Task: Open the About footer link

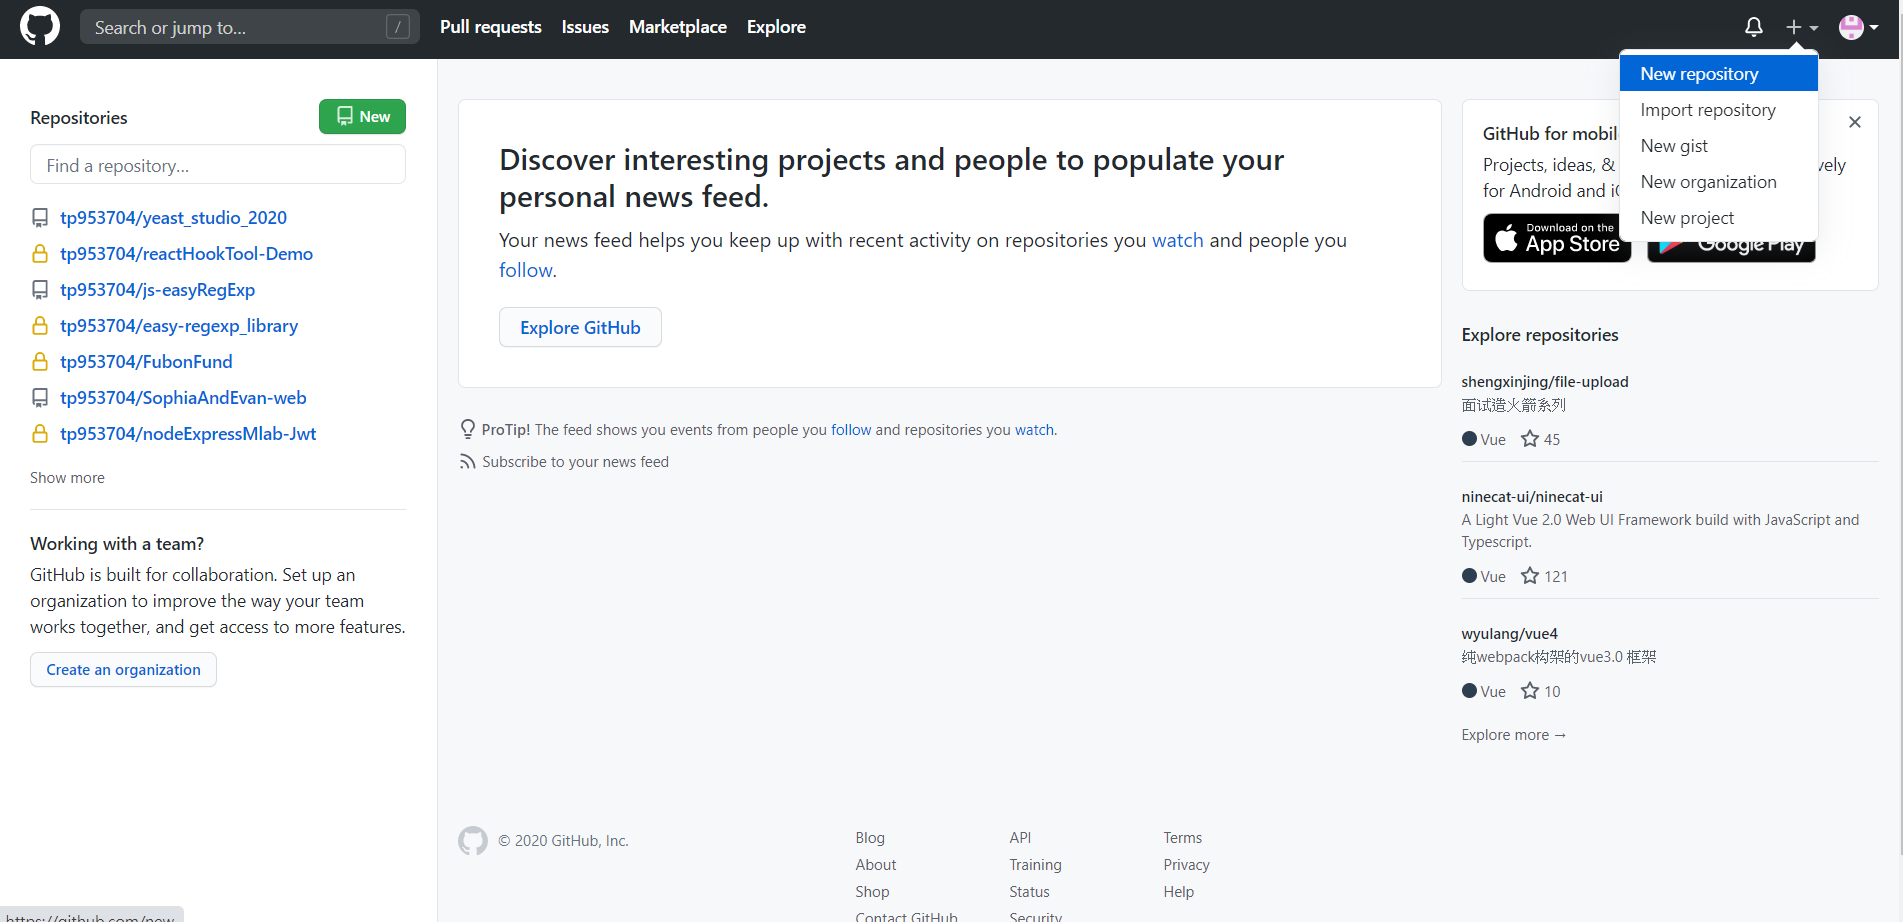Action: pos(875,865)
